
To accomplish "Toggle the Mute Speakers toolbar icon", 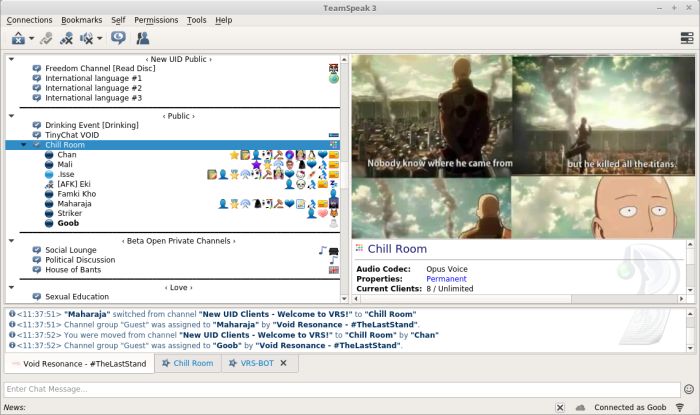I will pos(87,39).
